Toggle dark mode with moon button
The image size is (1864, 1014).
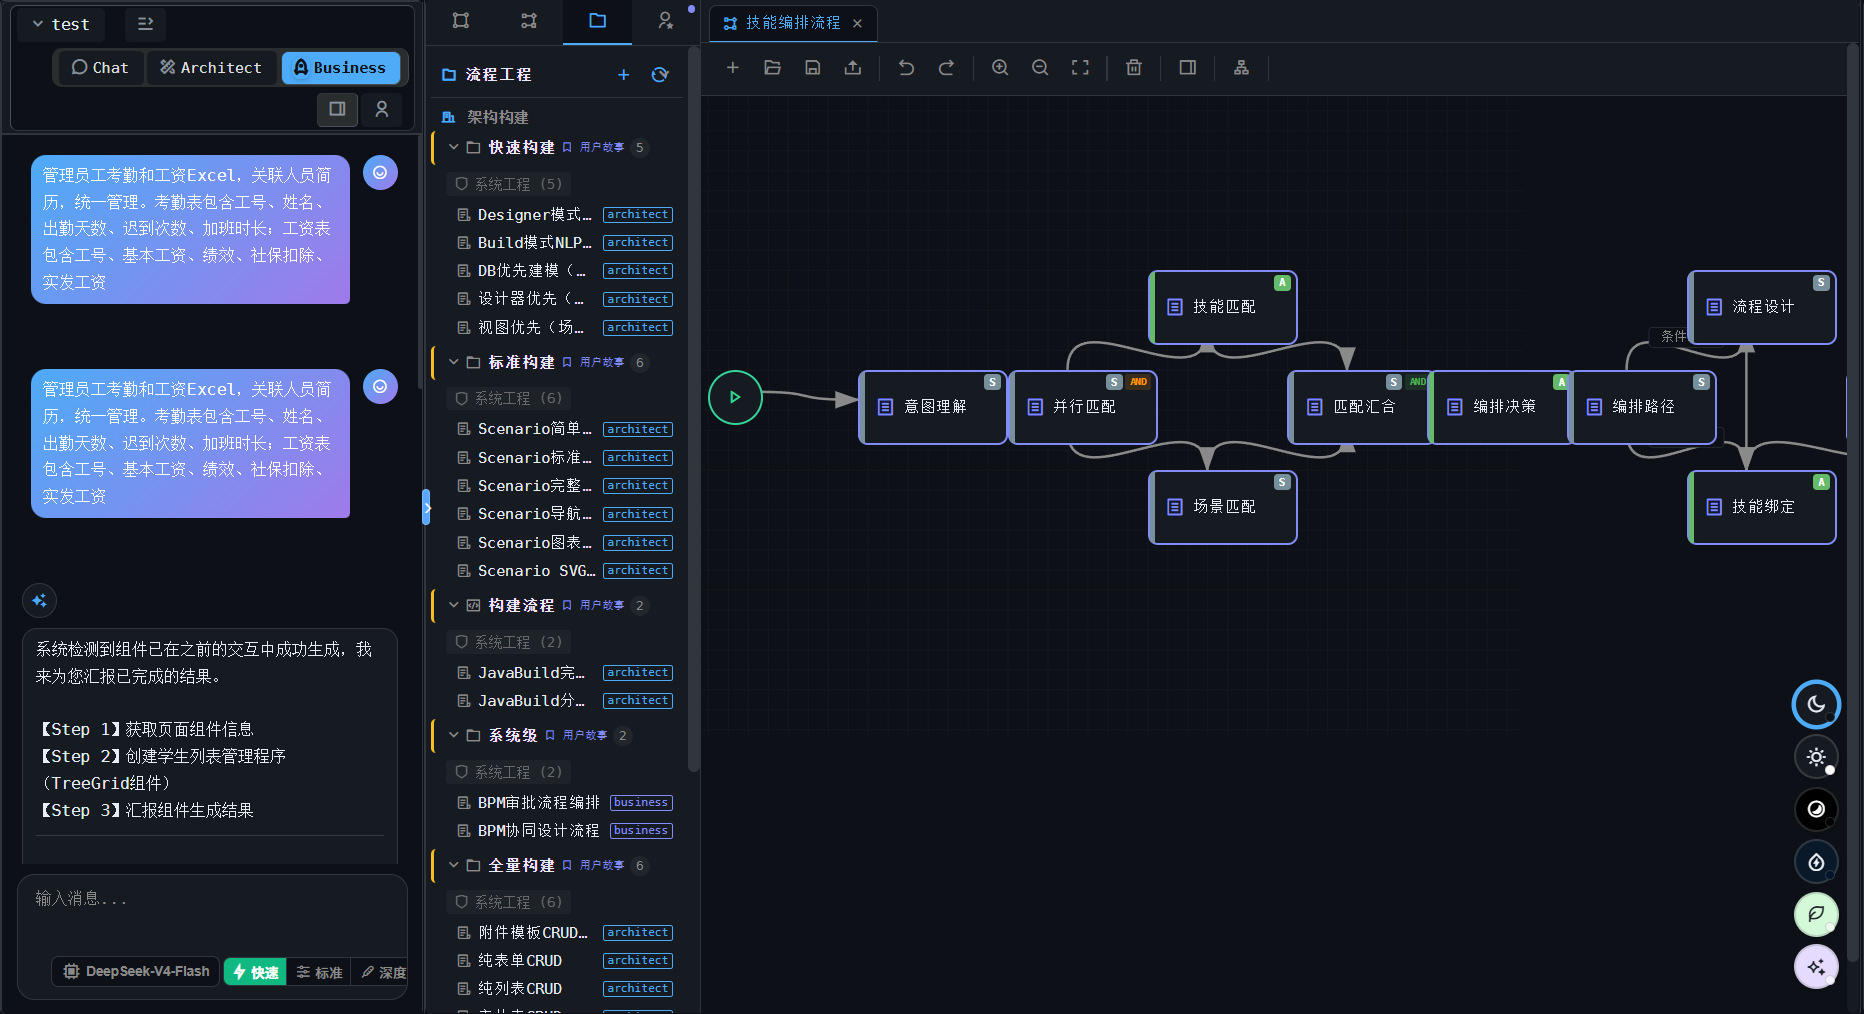pyautogui.click(x=1816, y=705)
